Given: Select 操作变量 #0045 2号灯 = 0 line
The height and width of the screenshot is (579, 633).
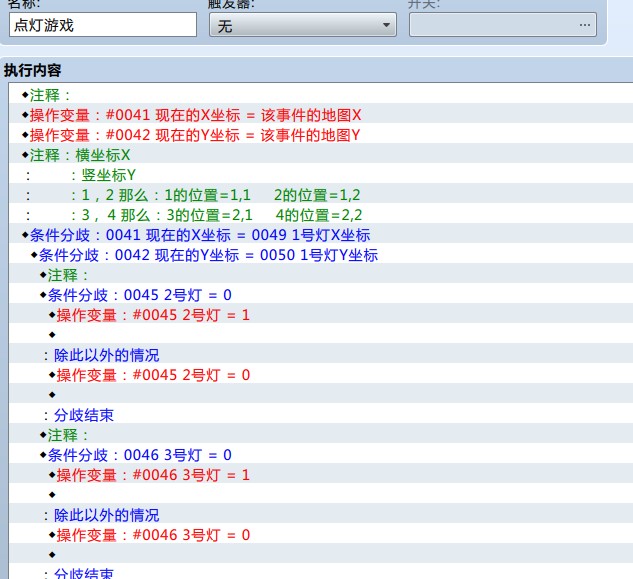Looking at the screenshot, I should pos(321,375).
